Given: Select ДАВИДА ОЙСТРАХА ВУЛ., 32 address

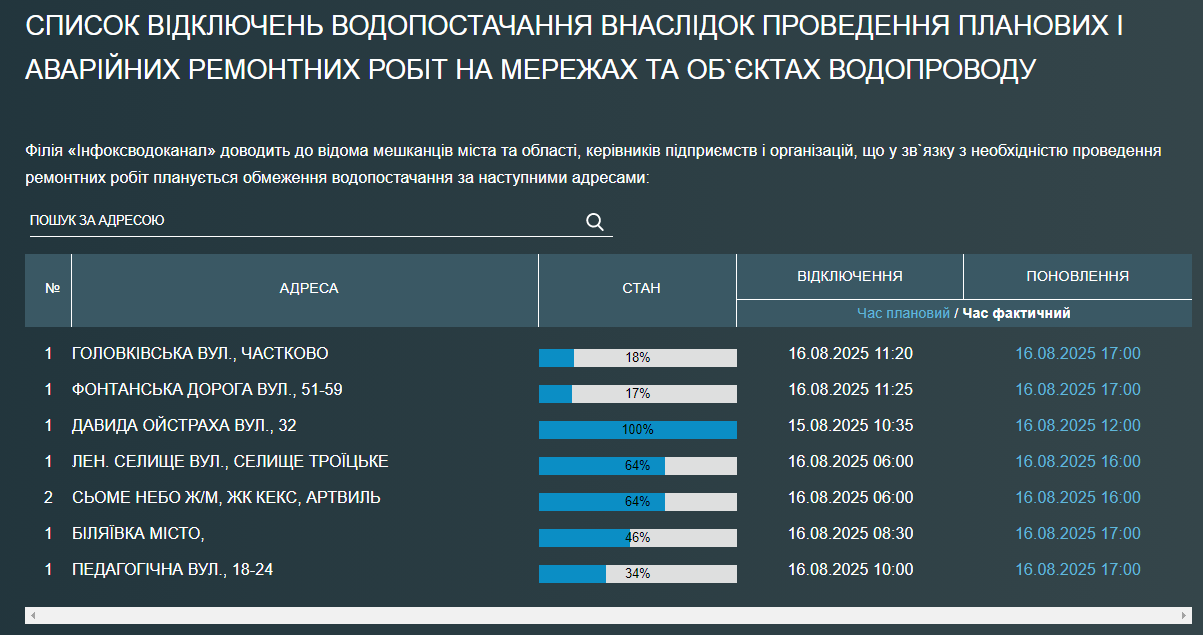Looking at the screenshot, I should tap(184, 426).
